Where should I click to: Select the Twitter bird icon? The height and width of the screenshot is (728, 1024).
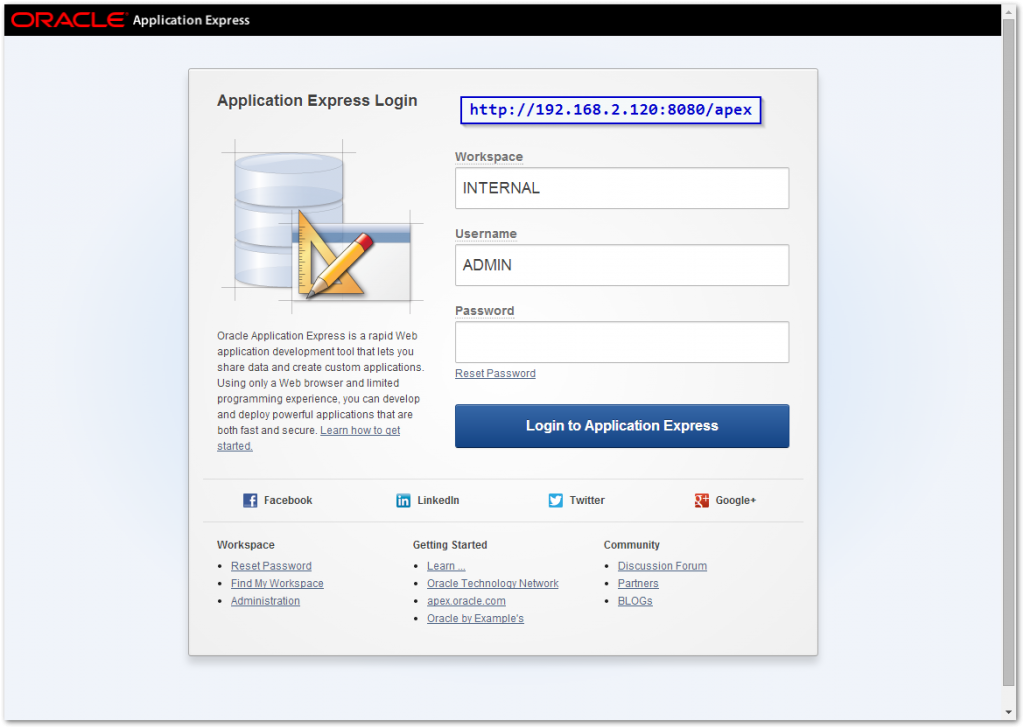pyautogui.click(x=554, y=500)
